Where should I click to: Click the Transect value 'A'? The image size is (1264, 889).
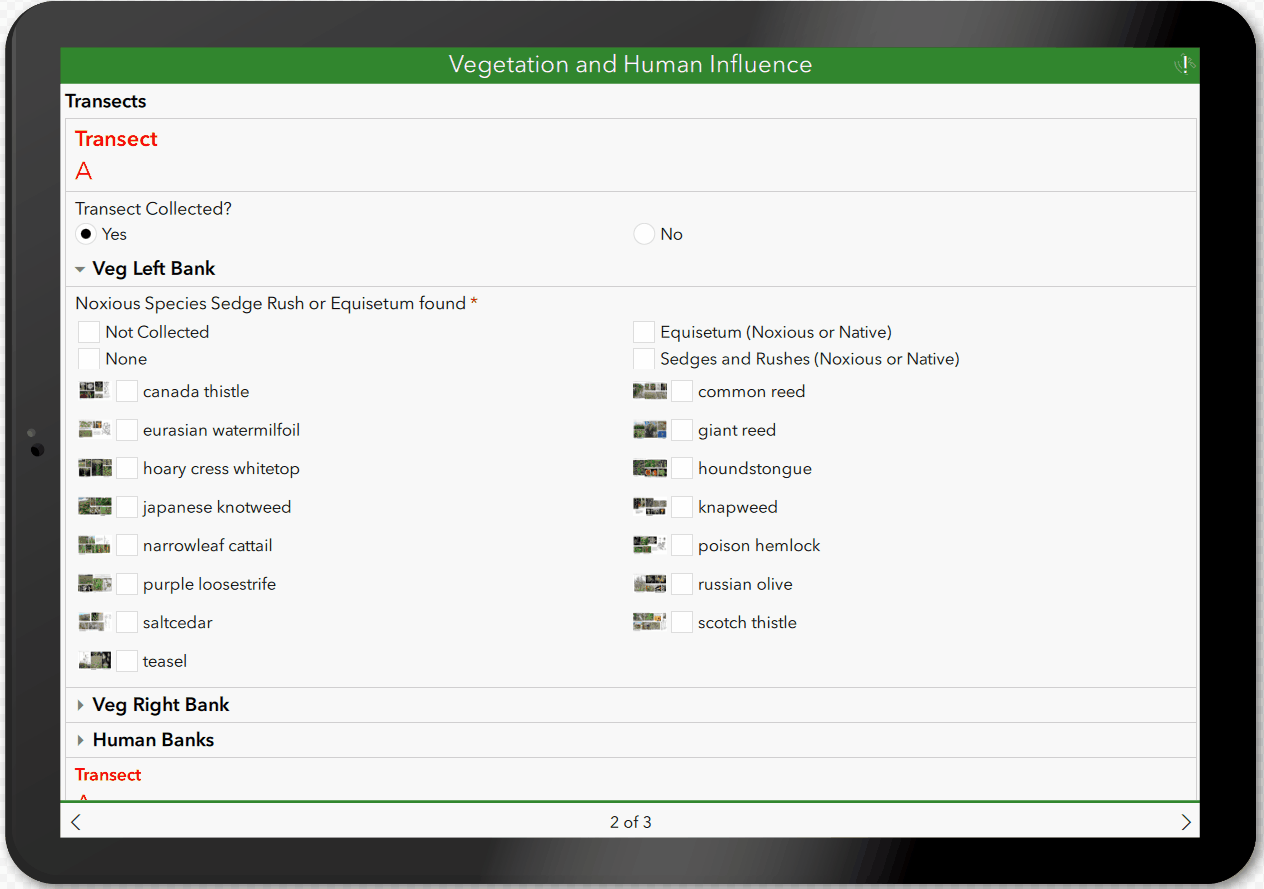coord(84,171)
